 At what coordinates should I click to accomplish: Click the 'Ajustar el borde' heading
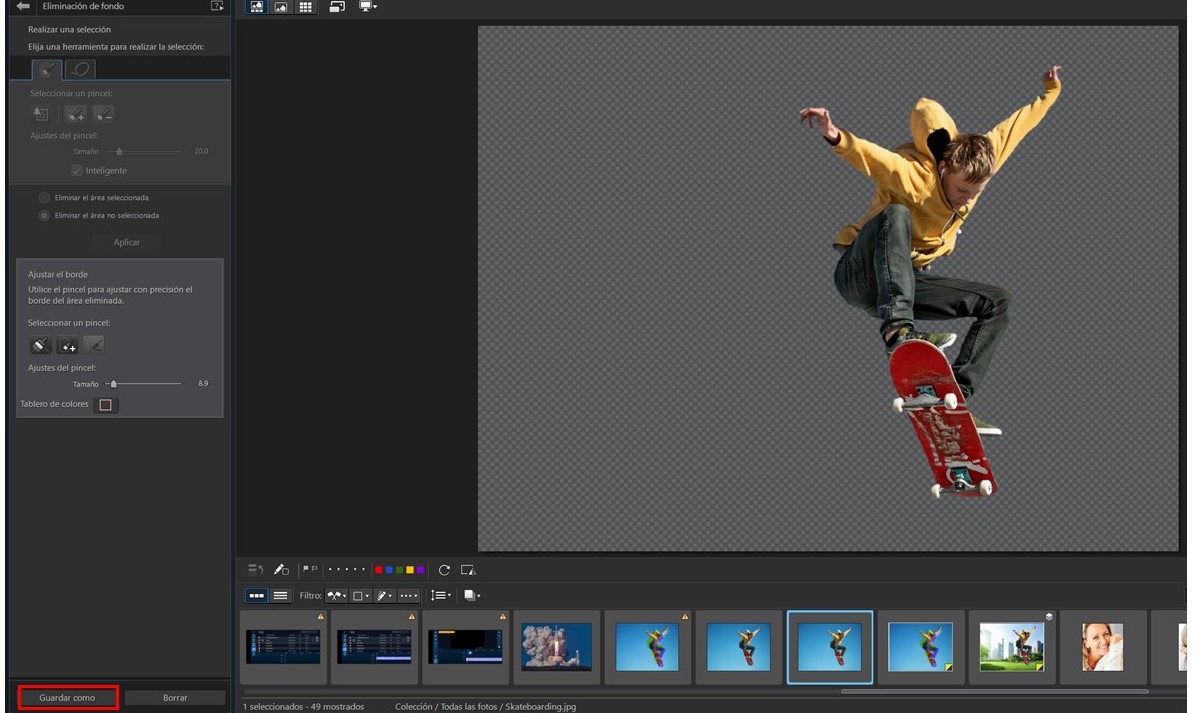click(58, 274)
